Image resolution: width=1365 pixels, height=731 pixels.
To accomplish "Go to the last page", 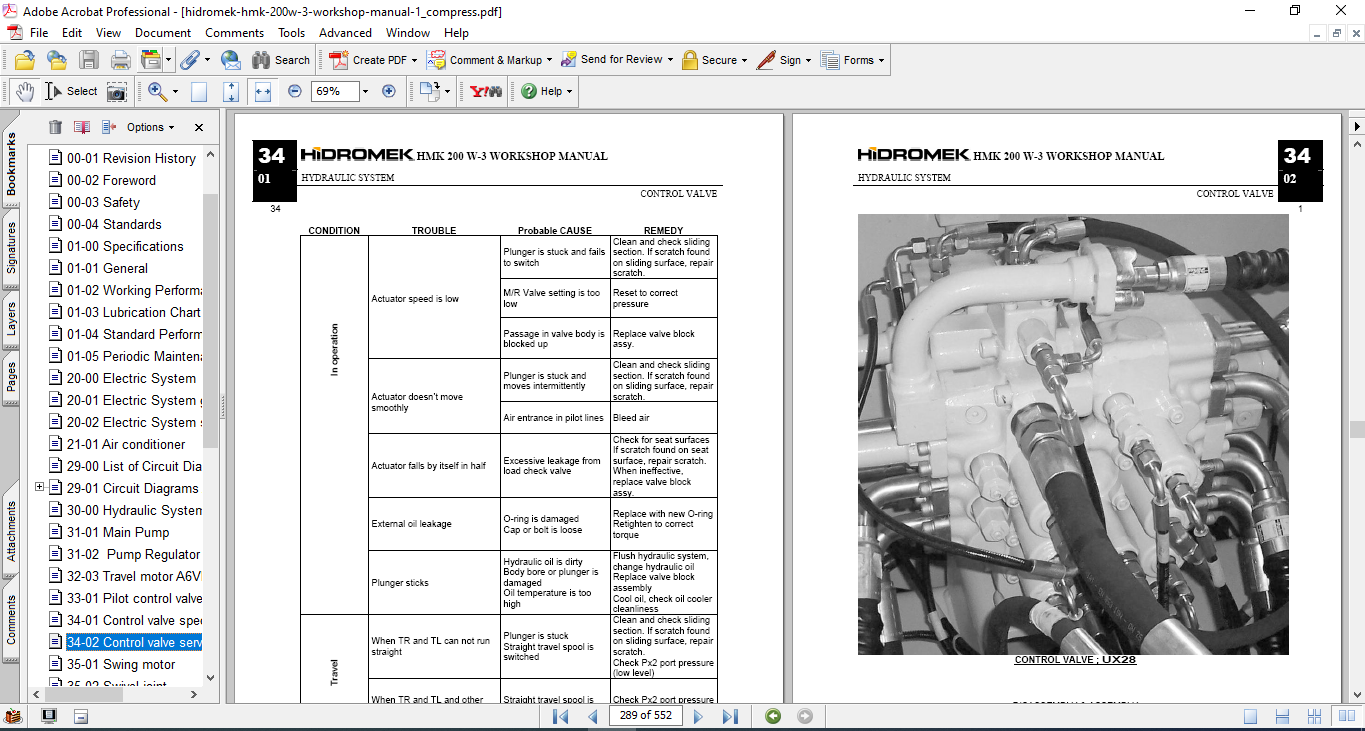I will [730, 716].
